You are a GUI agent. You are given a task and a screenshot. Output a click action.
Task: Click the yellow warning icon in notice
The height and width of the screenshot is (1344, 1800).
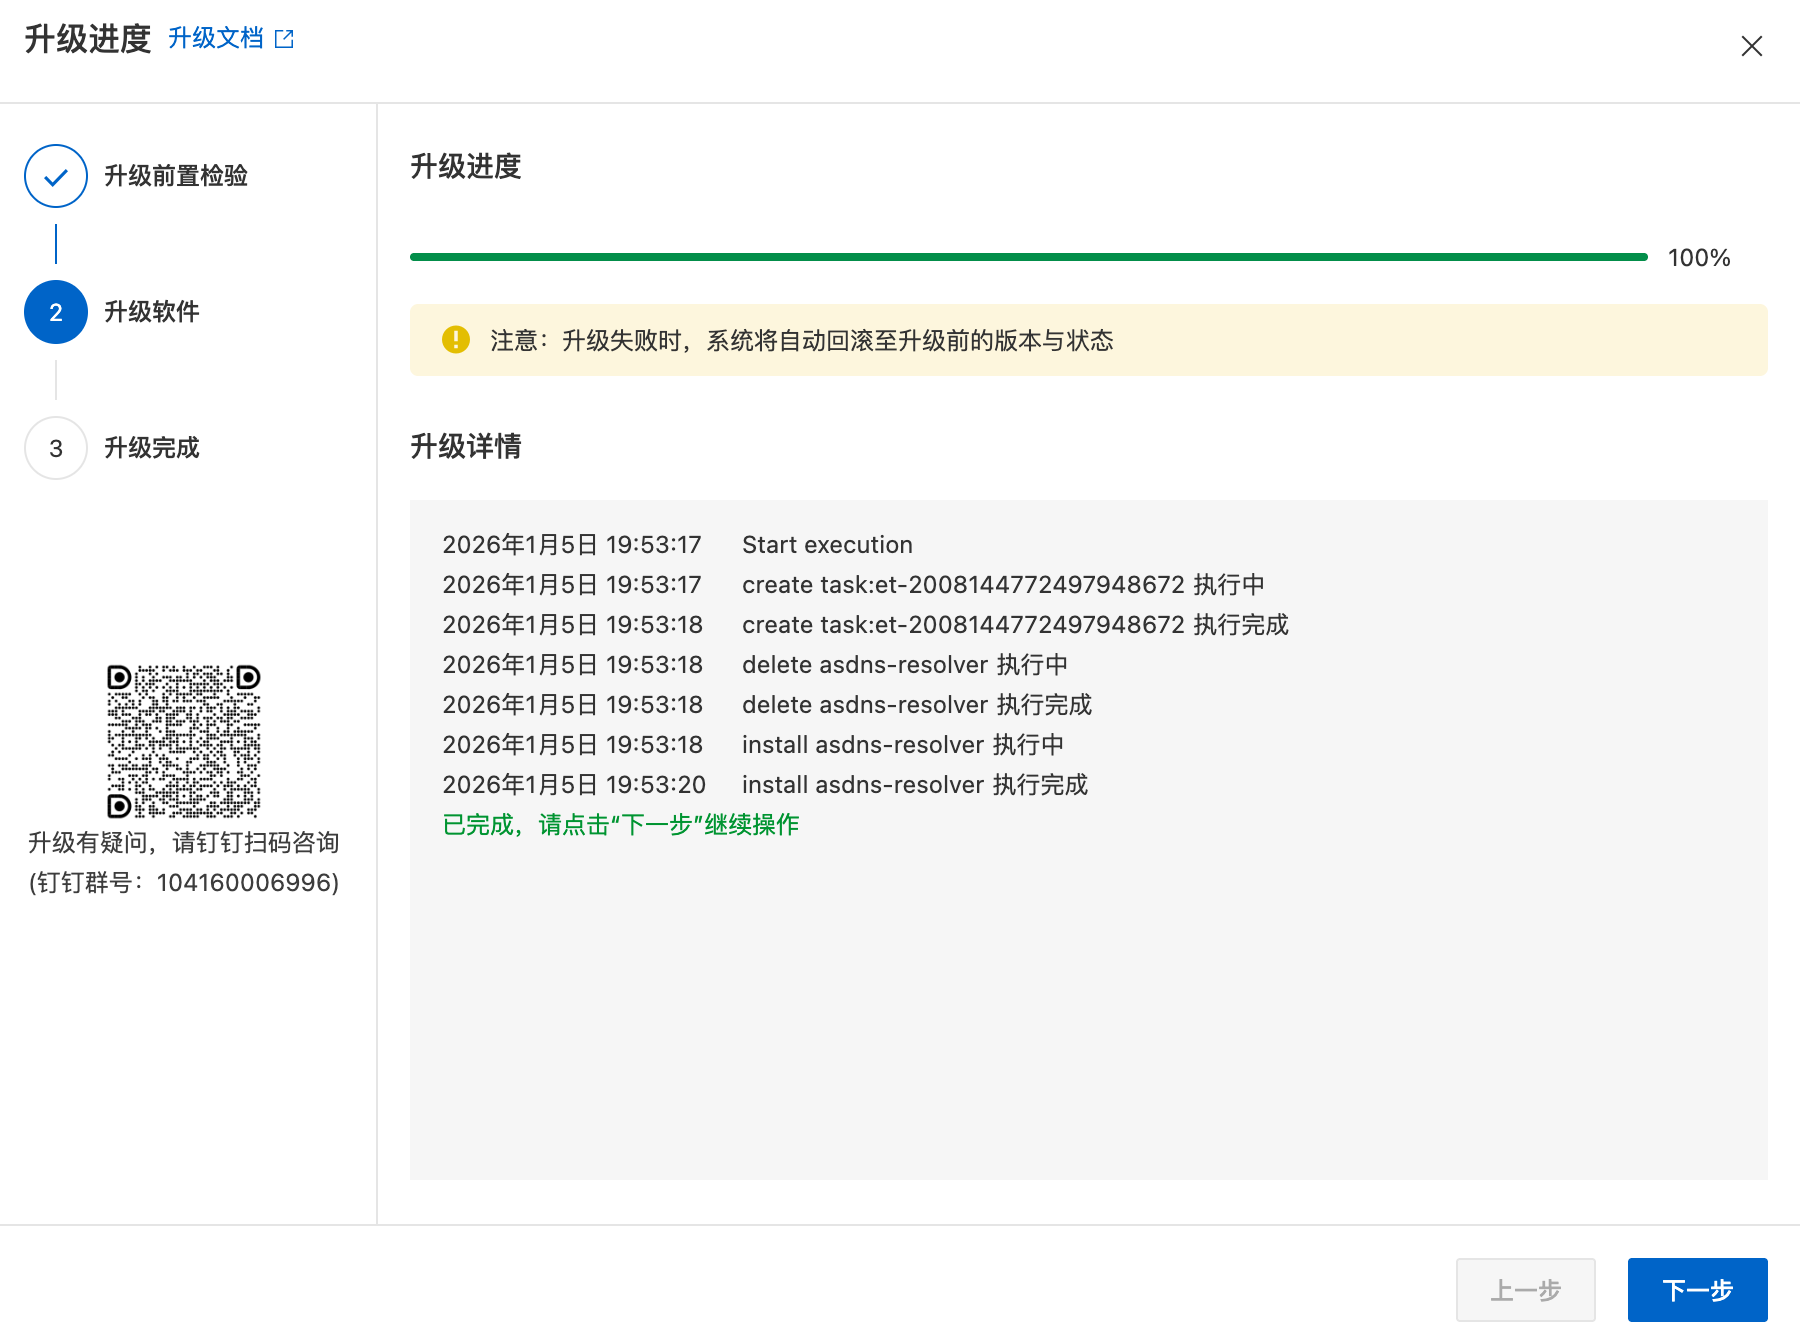[456, 340]
